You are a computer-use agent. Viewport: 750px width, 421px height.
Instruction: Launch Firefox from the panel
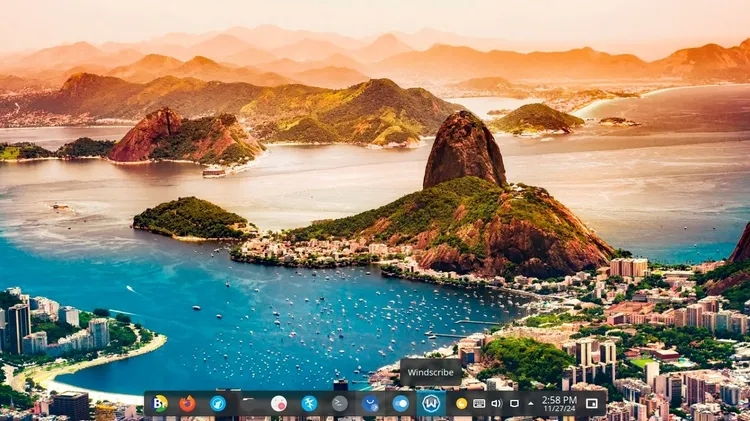[188, 404]
